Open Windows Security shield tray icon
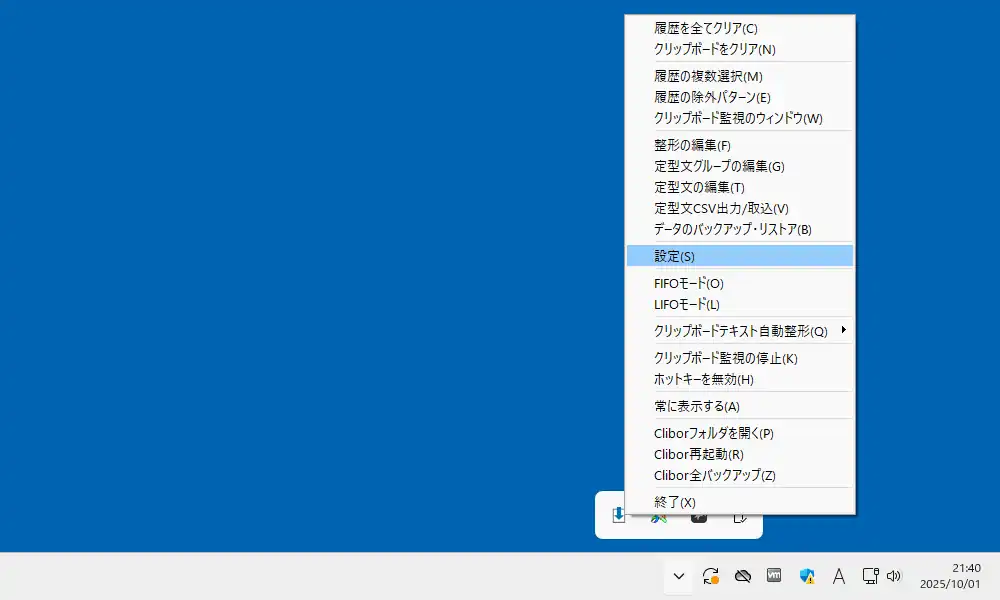The width and height of the screenshot is (1000, 600). [806, 575]
